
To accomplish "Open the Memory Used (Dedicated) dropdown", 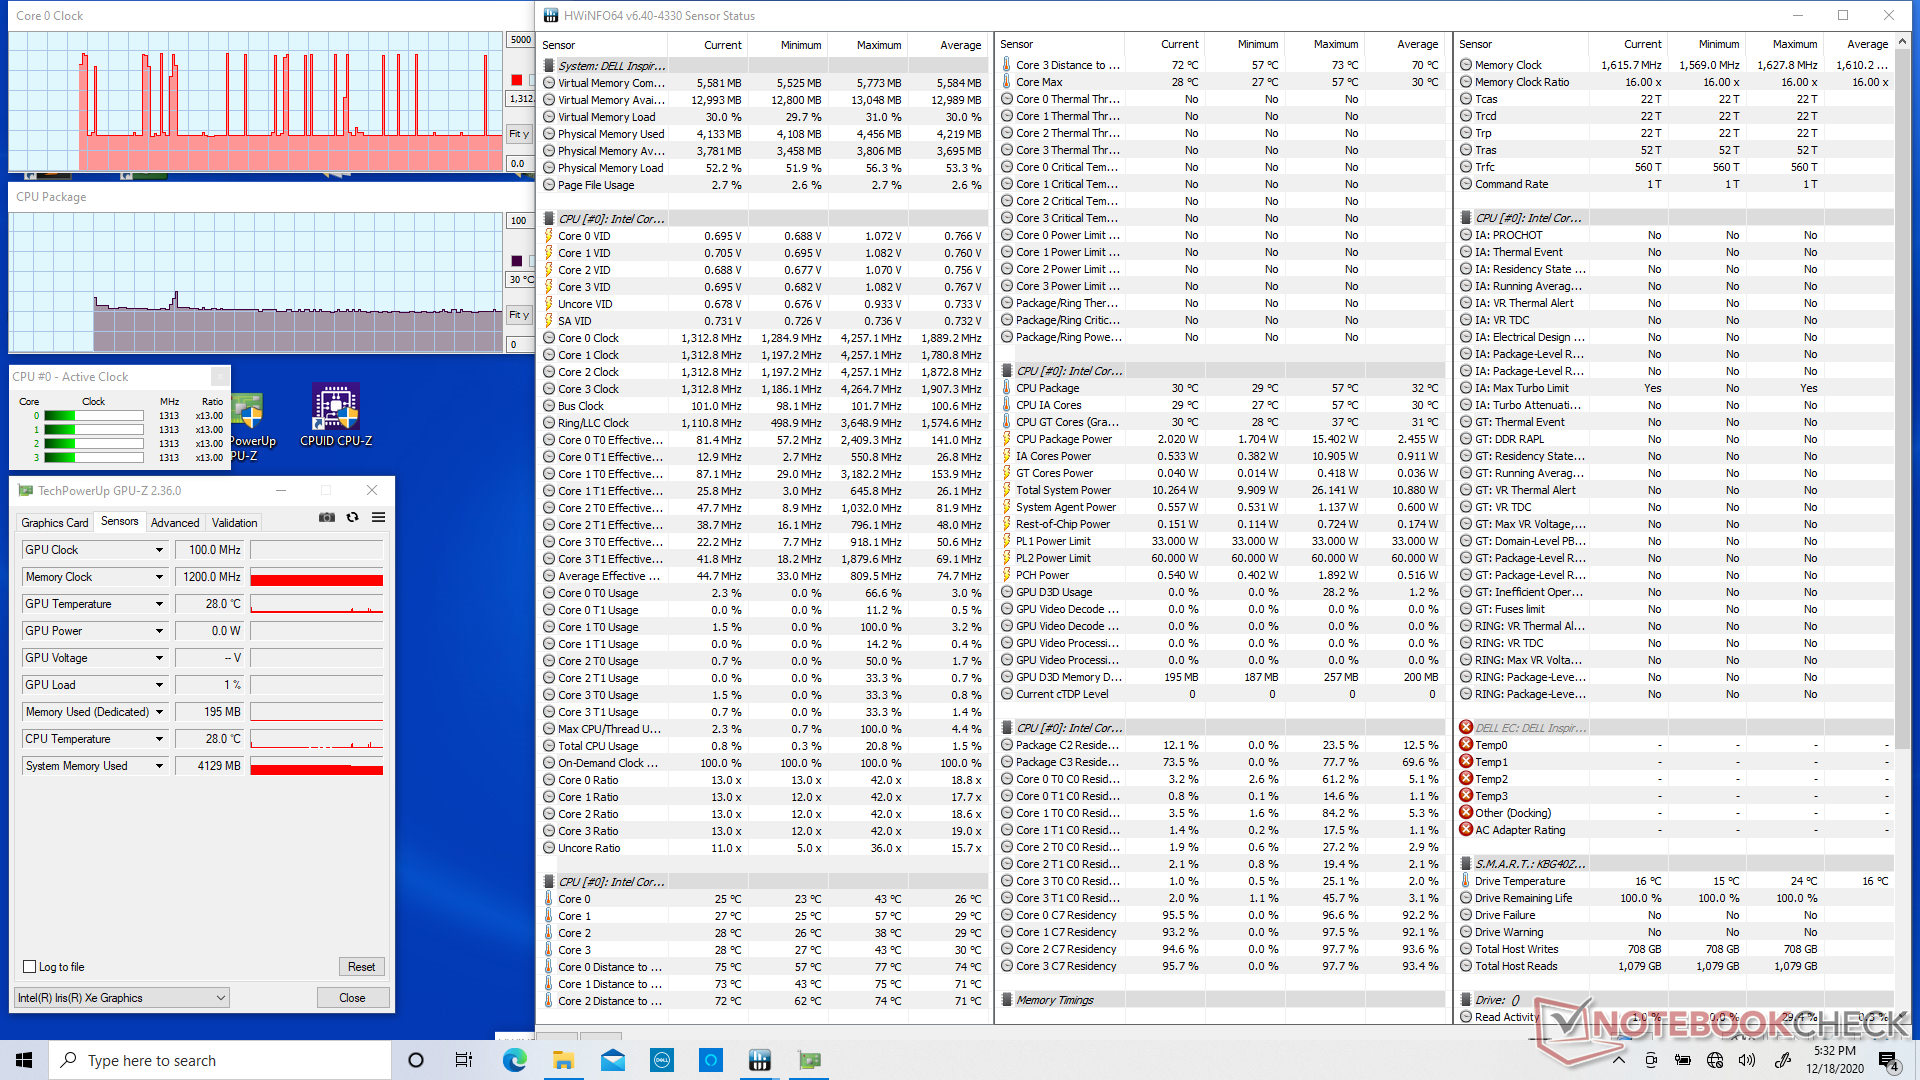I will click(x=159, y=712).
